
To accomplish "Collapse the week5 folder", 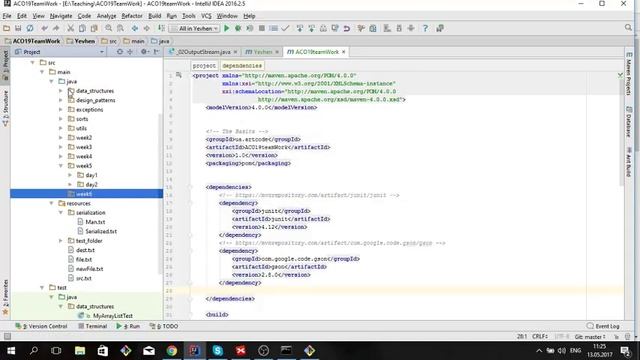I will point(61,166).
